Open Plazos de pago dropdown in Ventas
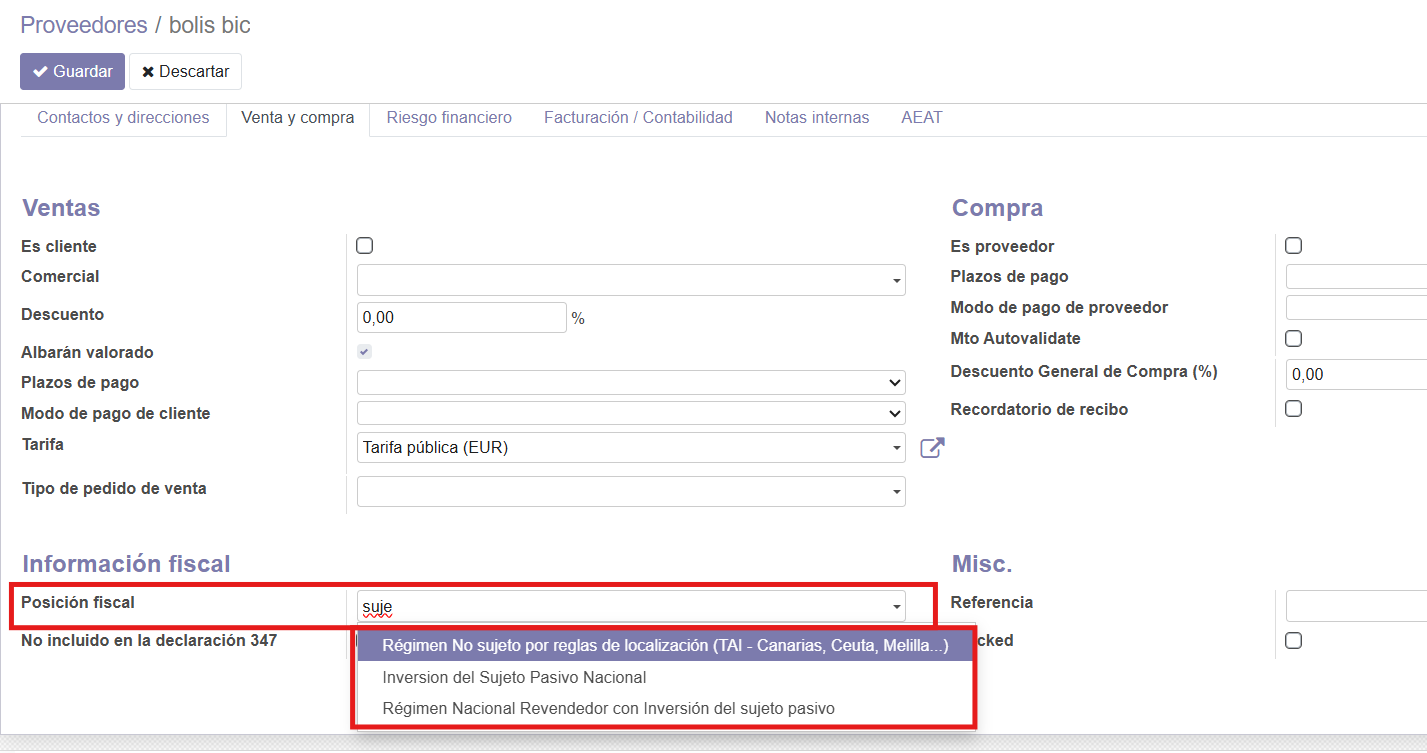This screenshot has width=1427, height=753. tap(630, 383)
